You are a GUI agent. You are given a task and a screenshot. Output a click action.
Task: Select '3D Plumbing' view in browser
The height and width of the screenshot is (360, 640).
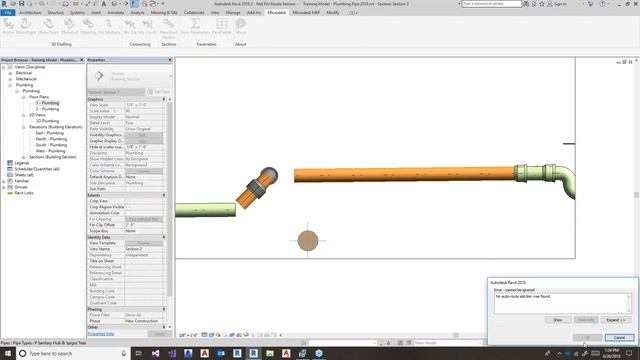(47, 121)
